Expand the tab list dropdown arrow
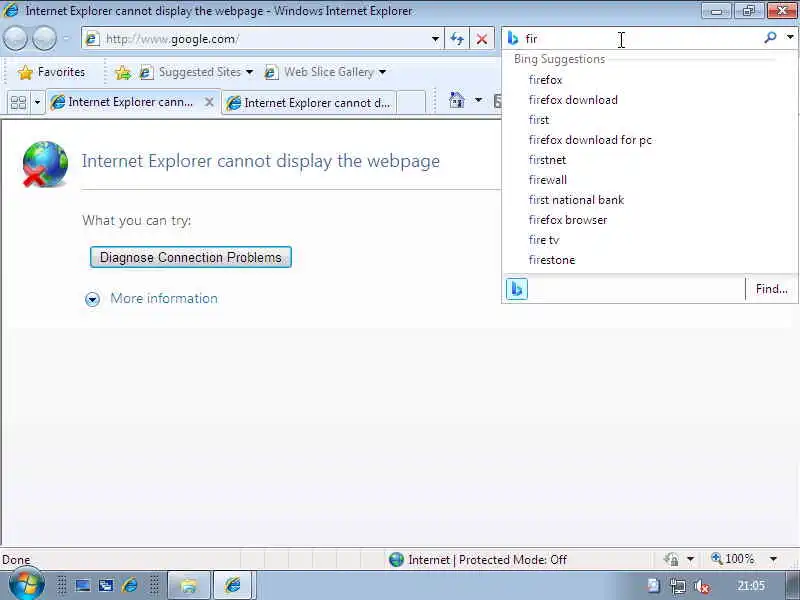The height and width of the screenshot is (600, 800). point(37,103)
